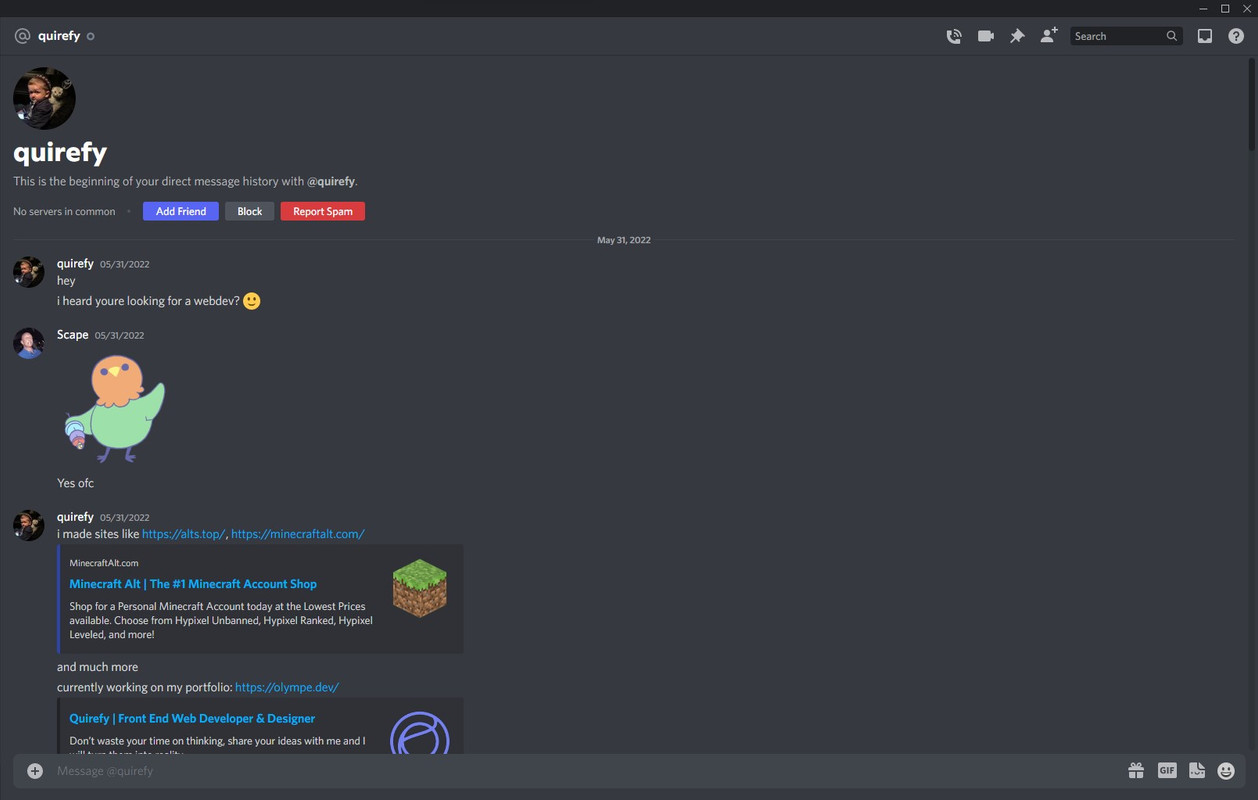Open the https://alts.top/ link
1258x800 pixels.
tap(184, 534)
